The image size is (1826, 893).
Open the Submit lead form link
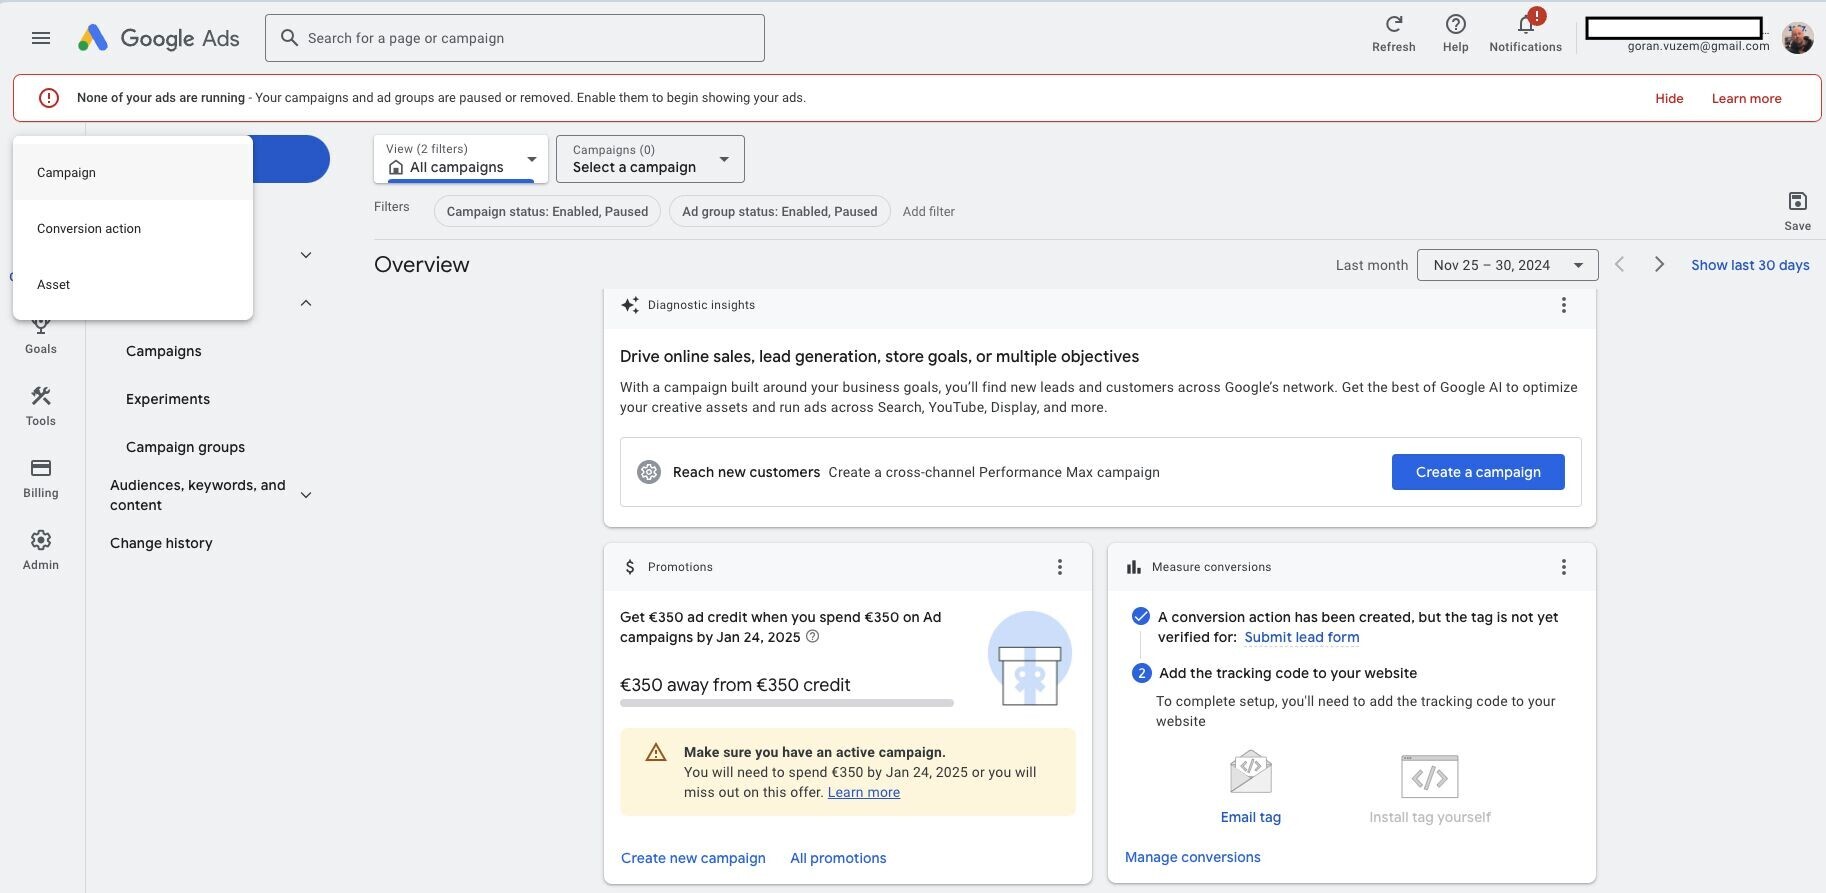[x=1301, y=637]
